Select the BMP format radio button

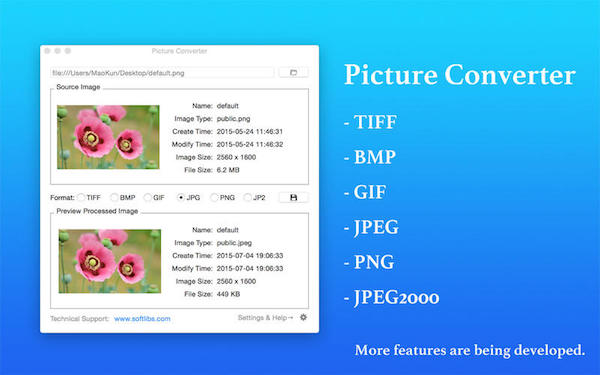pyautogui.click(x=114, y=197)
